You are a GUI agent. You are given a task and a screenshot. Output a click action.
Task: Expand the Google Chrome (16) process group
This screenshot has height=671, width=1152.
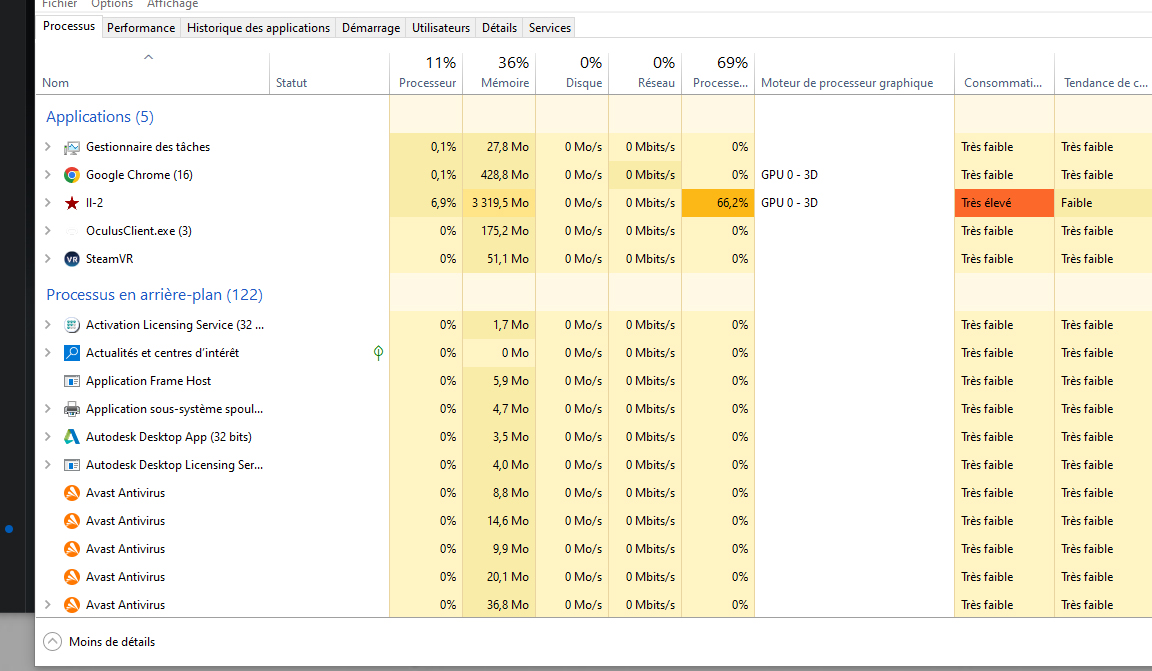coord(48,175)
